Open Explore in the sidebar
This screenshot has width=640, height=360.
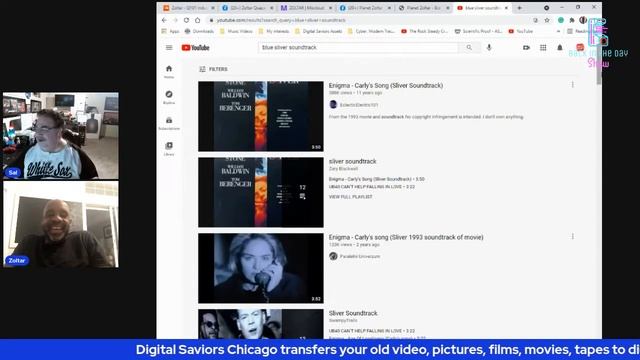pos(169,97)
